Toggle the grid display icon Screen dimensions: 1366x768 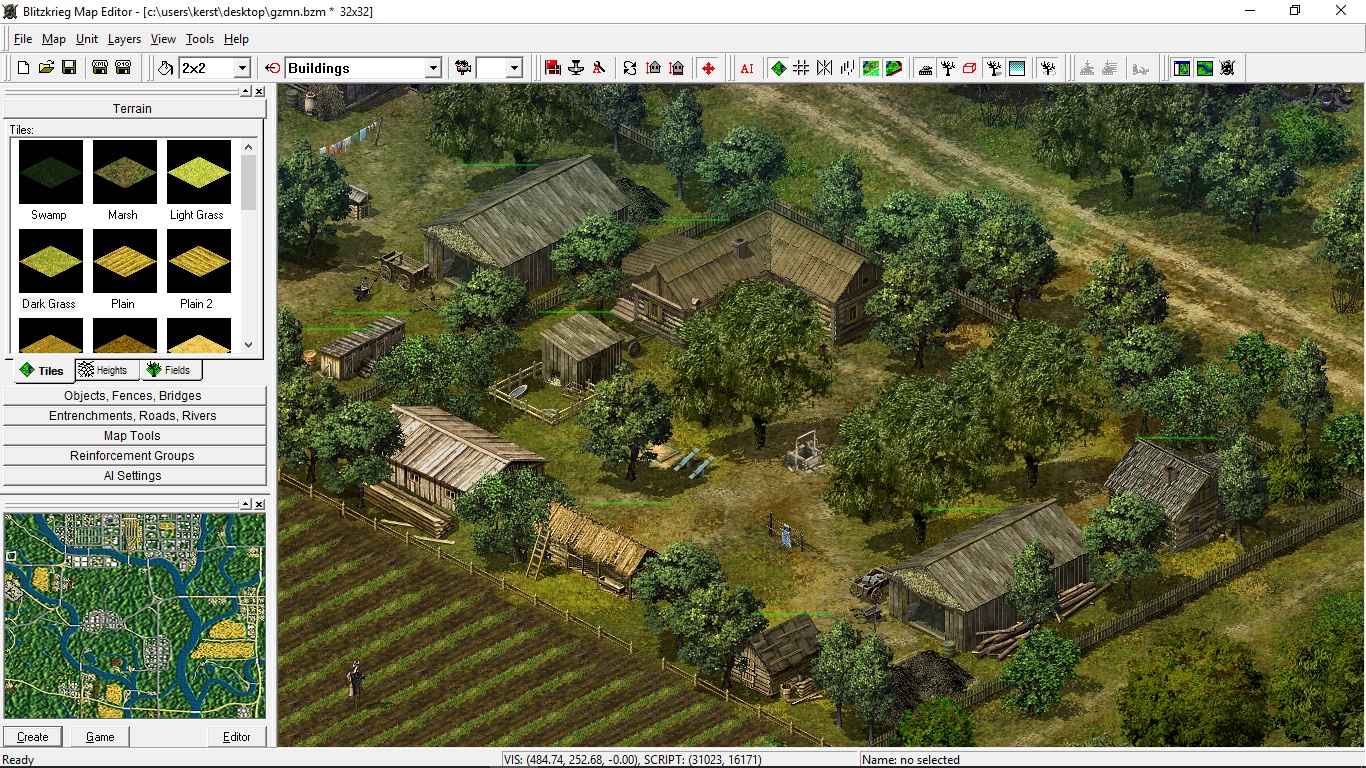click(801, 68)
